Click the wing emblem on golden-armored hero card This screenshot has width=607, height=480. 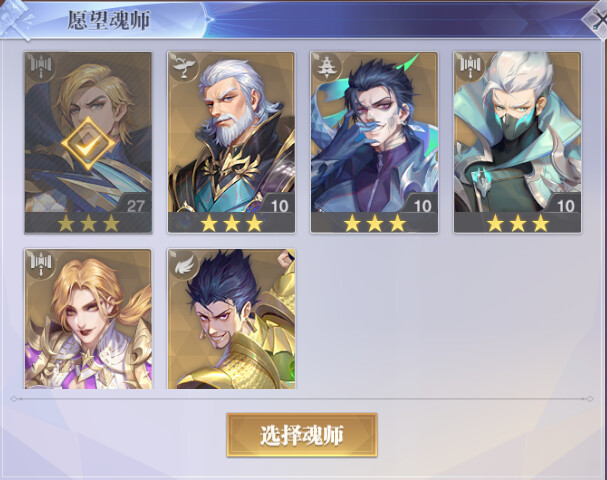pyautogui.click(x=184, y=263)
